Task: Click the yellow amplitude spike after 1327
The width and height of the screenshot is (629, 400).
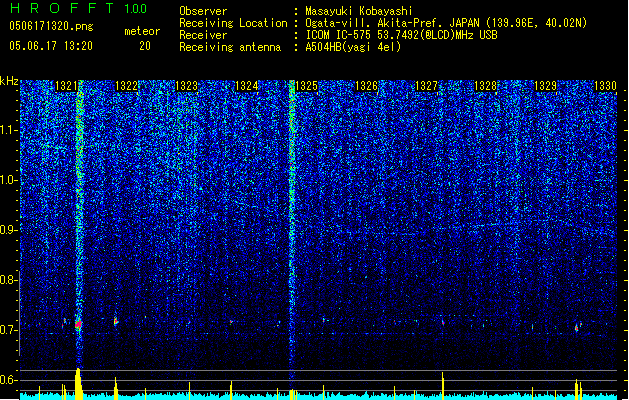Action: (443, 386)
